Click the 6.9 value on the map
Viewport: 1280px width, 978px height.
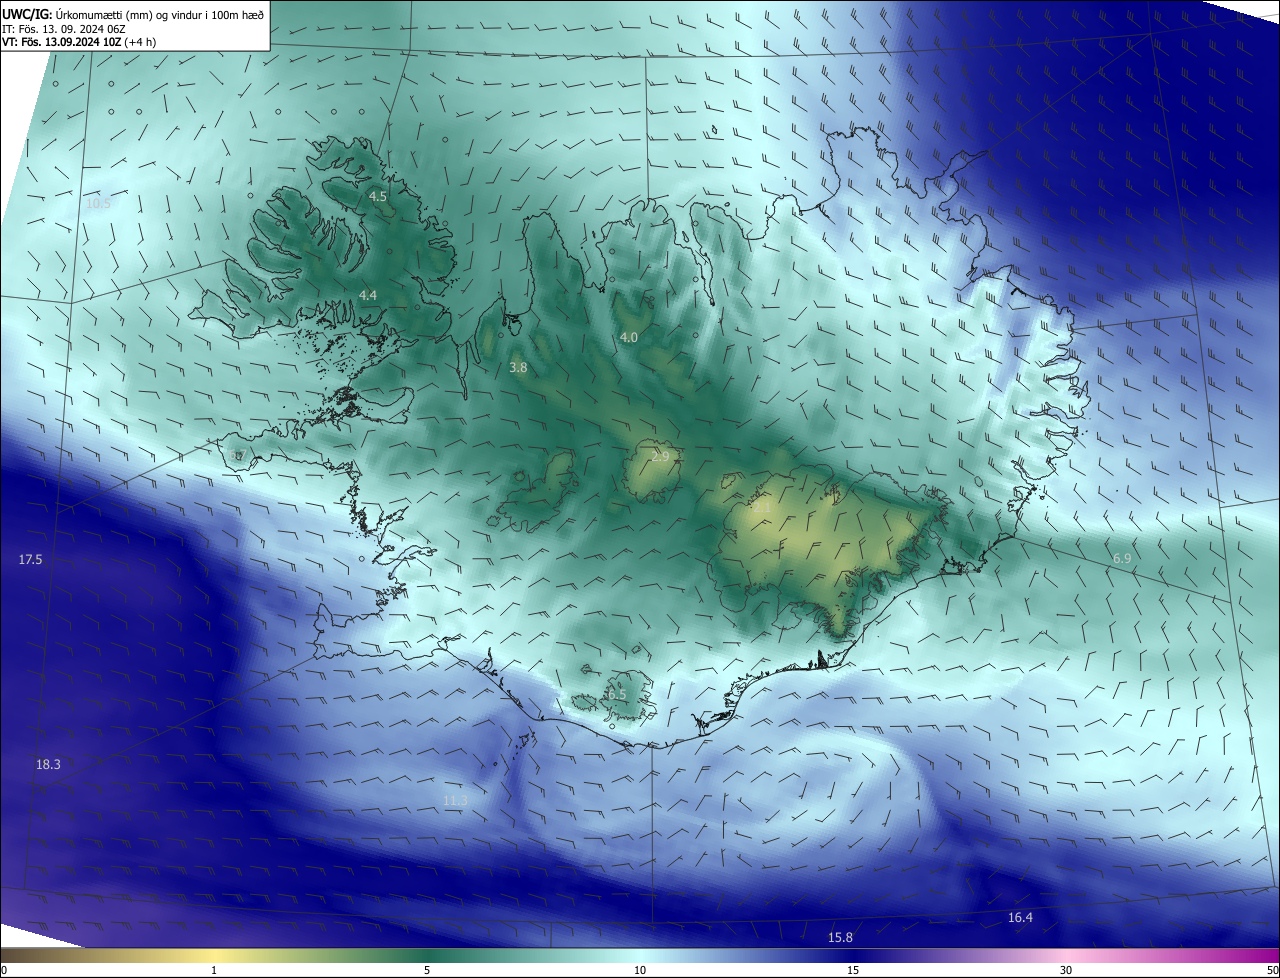click(1122, 558)
